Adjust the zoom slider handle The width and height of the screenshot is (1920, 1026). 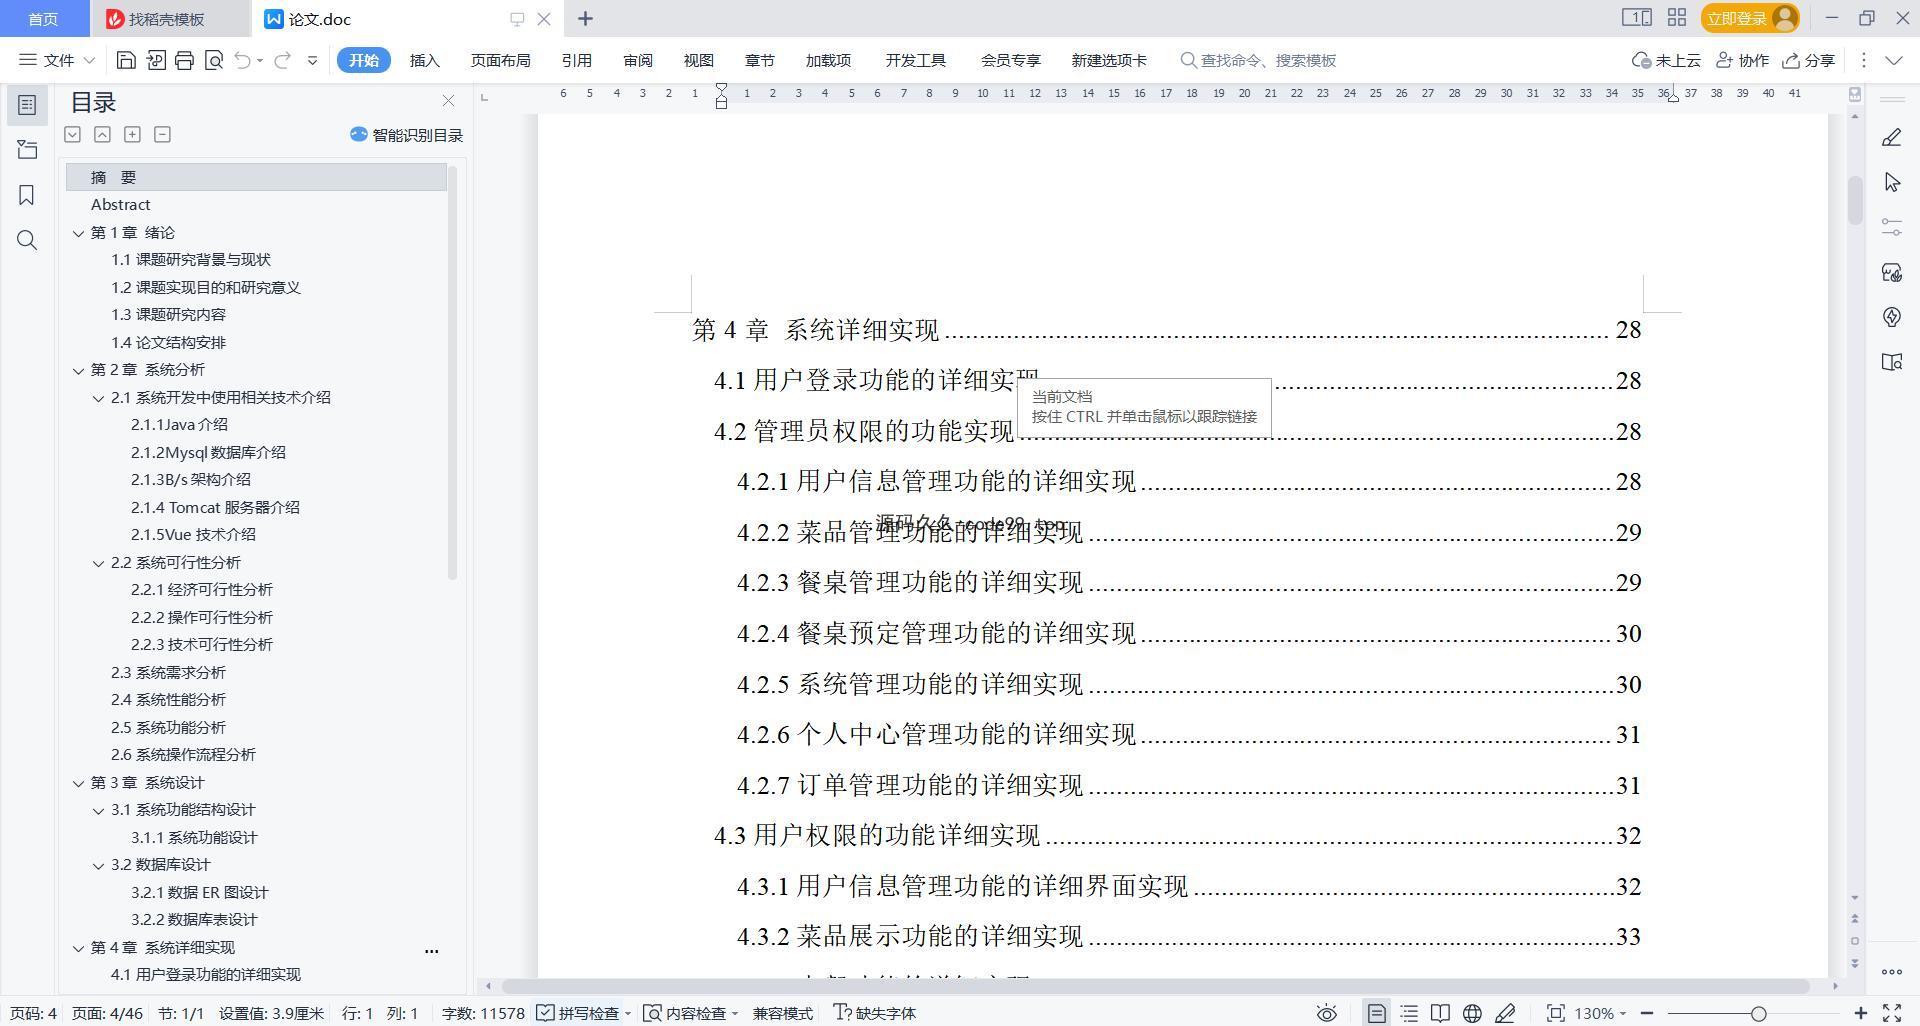[x=1758, y=1013]
